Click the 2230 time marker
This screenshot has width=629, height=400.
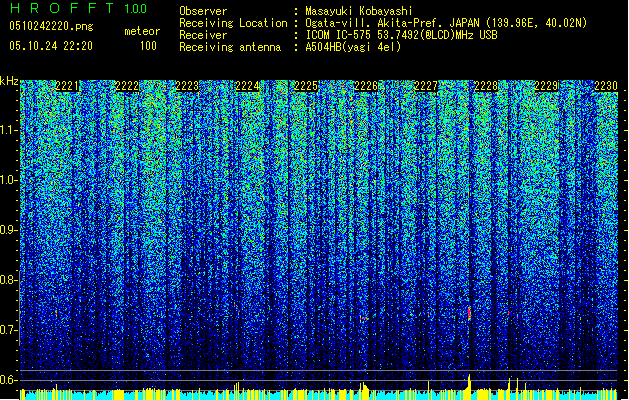coord(606,86)
